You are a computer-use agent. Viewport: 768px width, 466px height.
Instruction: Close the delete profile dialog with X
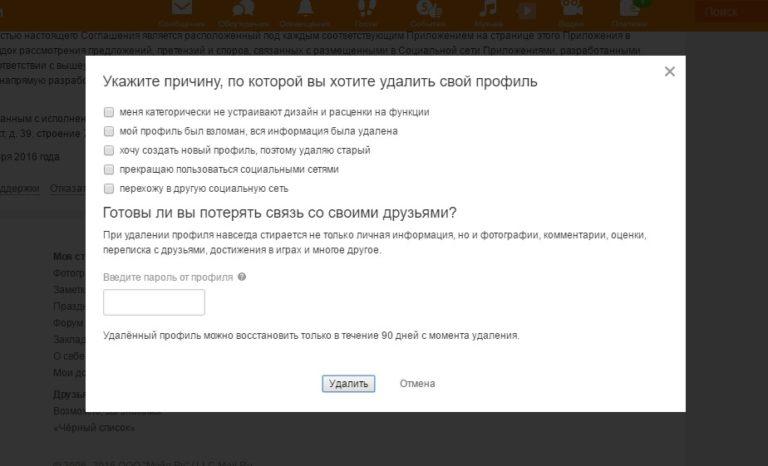[669, 72]
